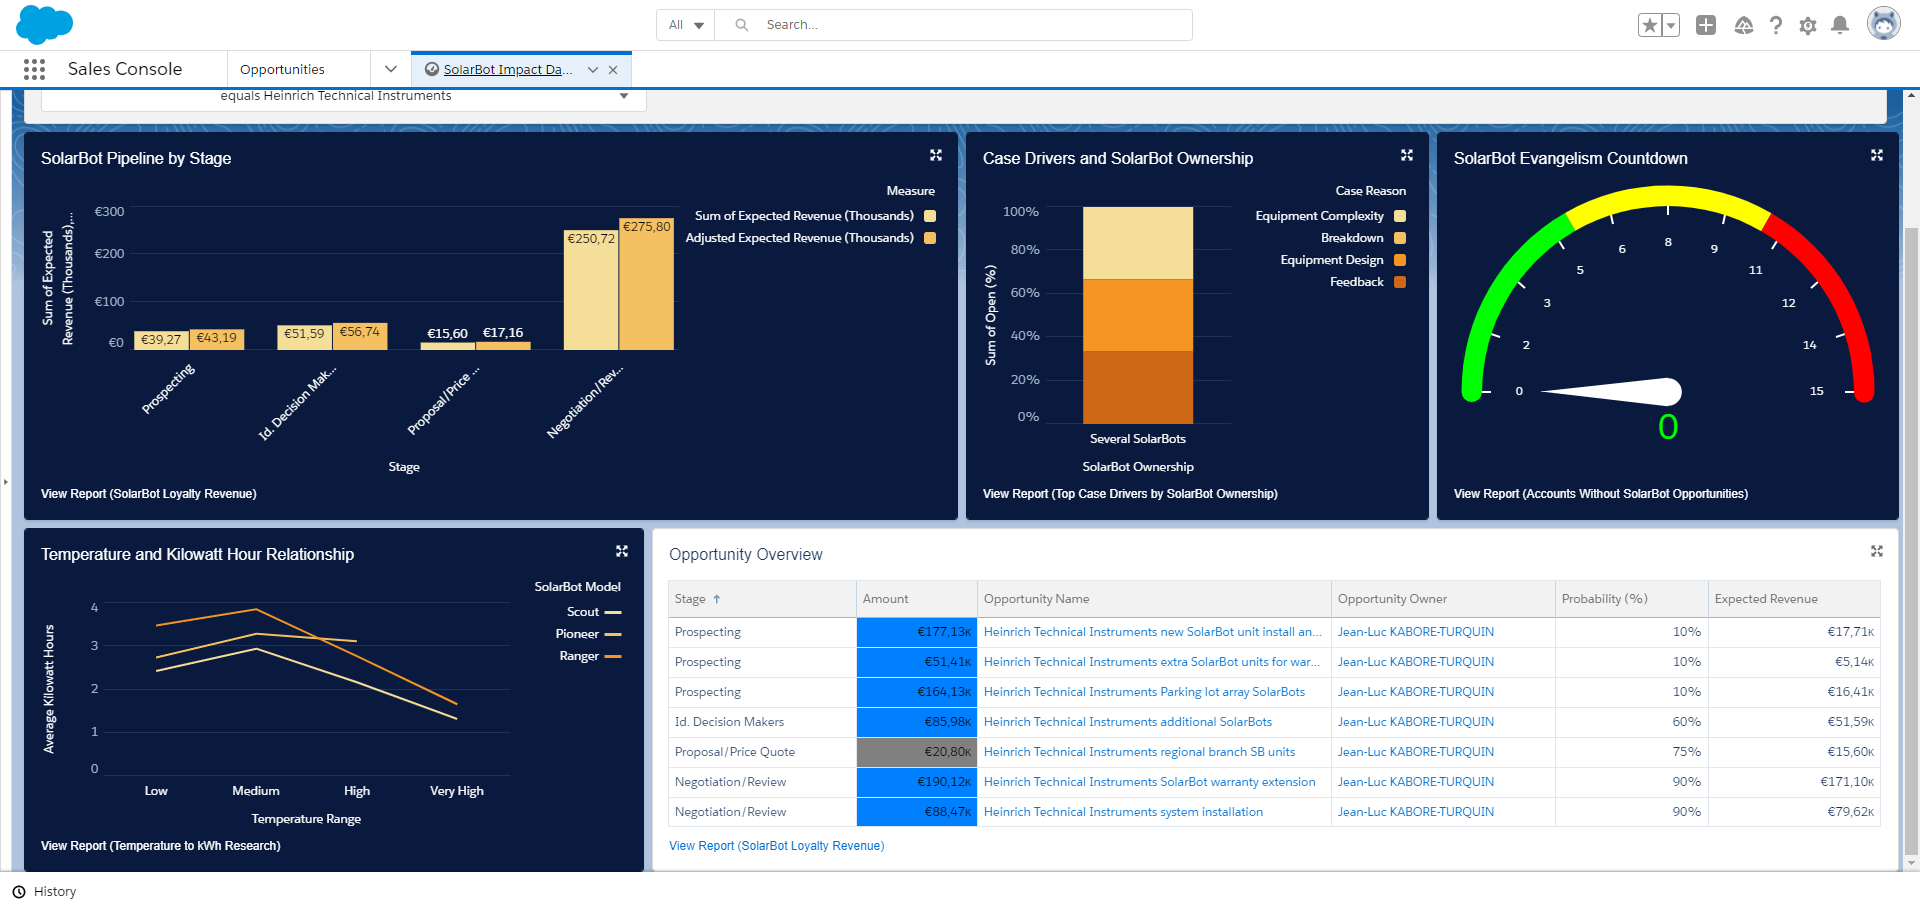Screen dimensions: 1920x912
Task: Open Favorites star icon
Action: pos(1650,25)
